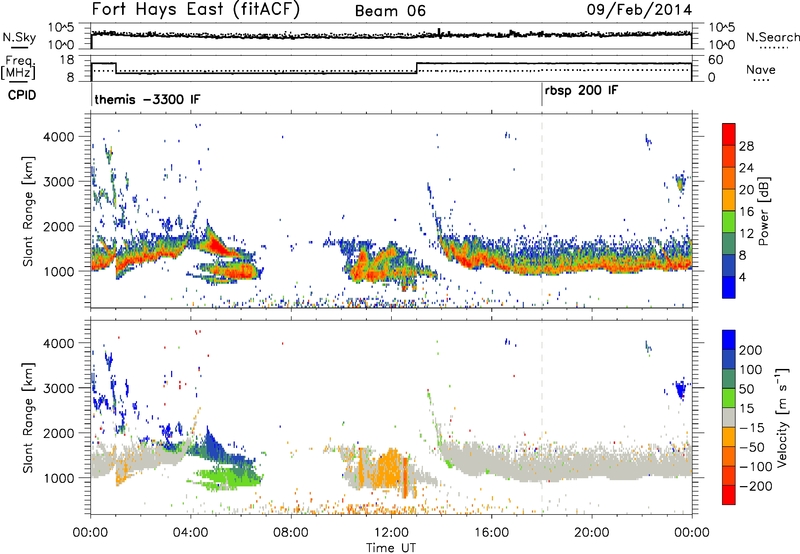Viewport: 800px width, 554px height.
Task: Click the 'Time UT' axis title
Action: pos(391,548)
